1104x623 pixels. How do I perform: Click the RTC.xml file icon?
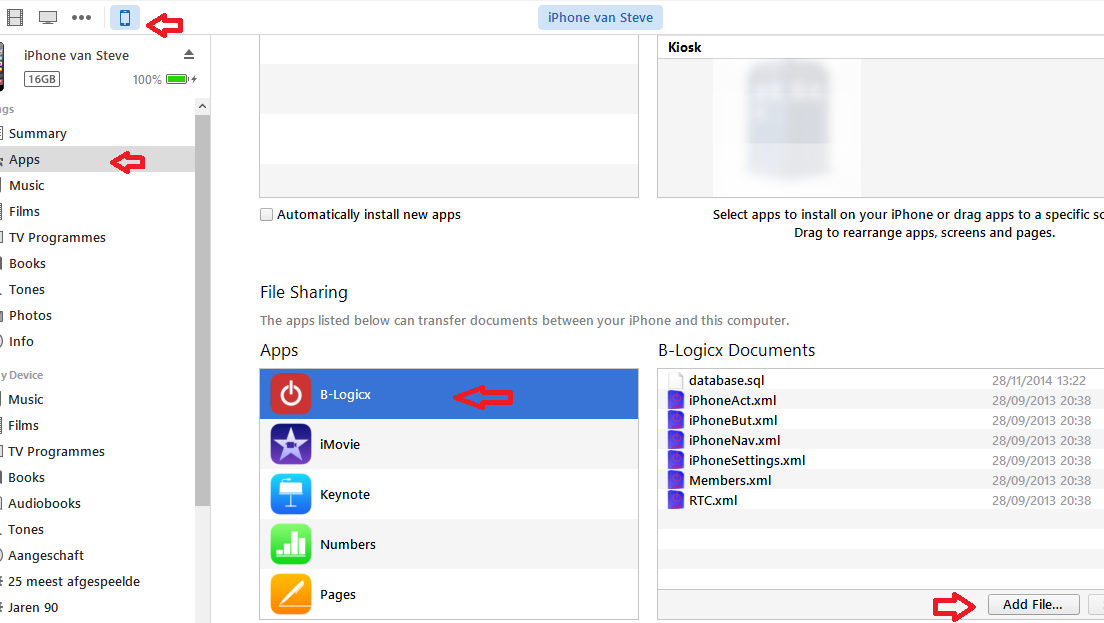(676, 500)
